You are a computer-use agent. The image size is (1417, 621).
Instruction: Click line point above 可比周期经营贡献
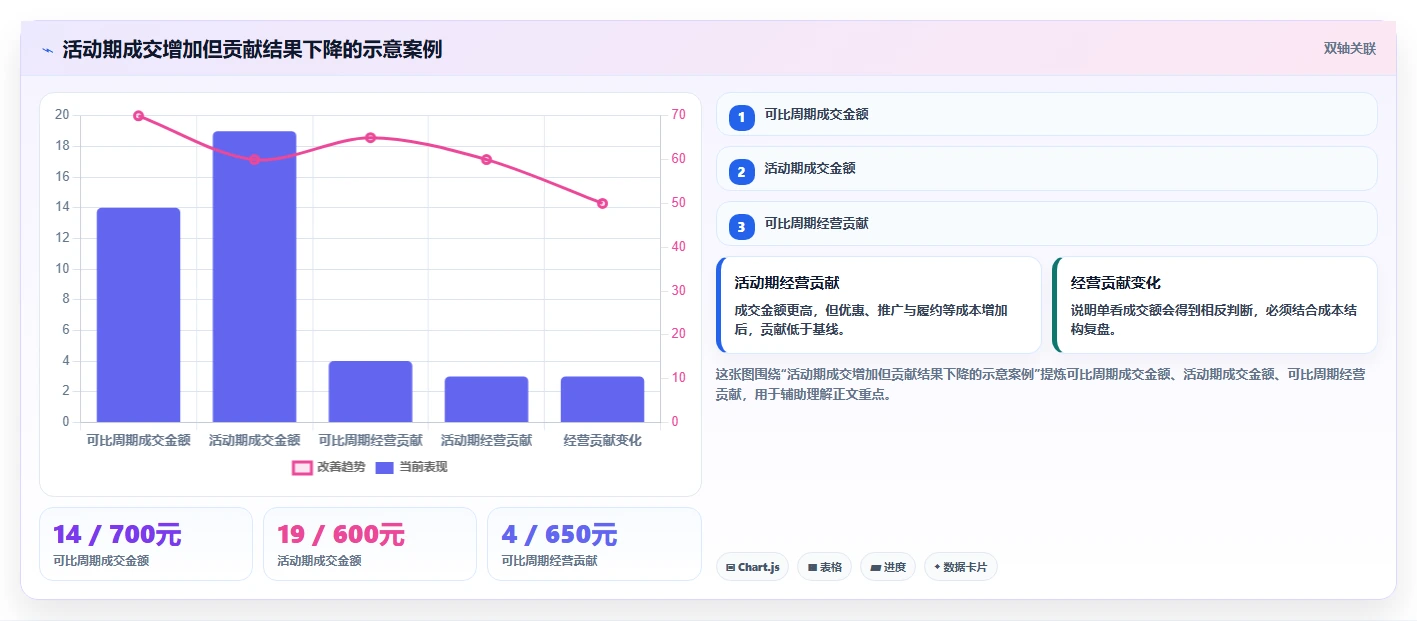(370, 138)
